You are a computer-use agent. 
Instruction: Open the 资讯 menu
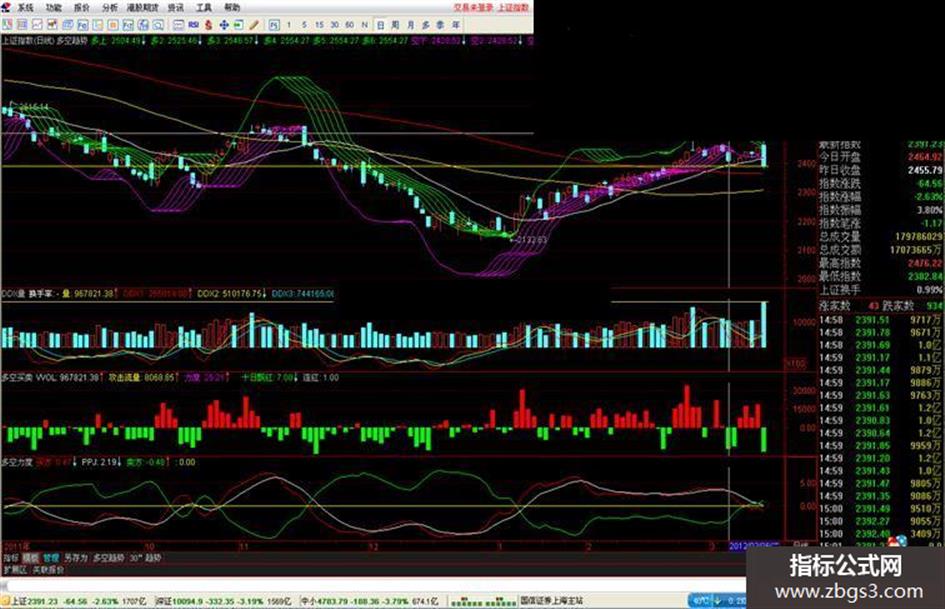pos(176,7)
